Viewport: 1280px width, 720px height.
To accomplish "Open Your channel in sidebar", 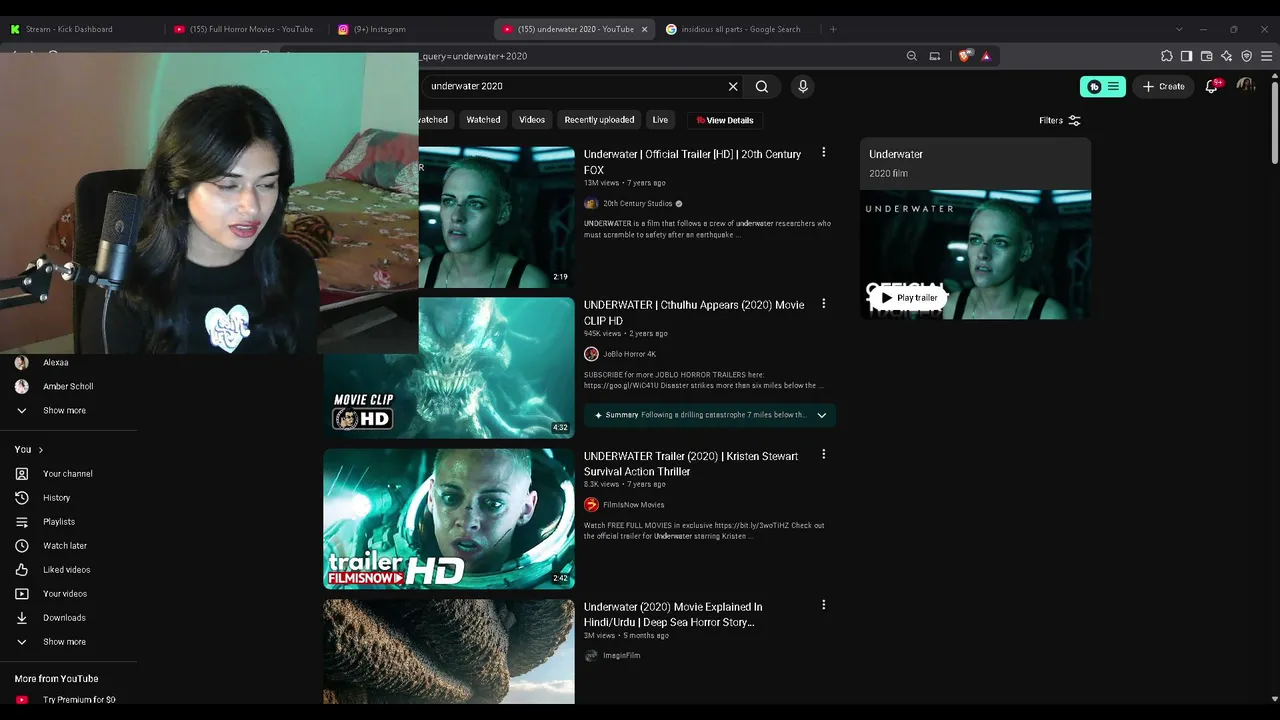I will [x=68, y=474].
